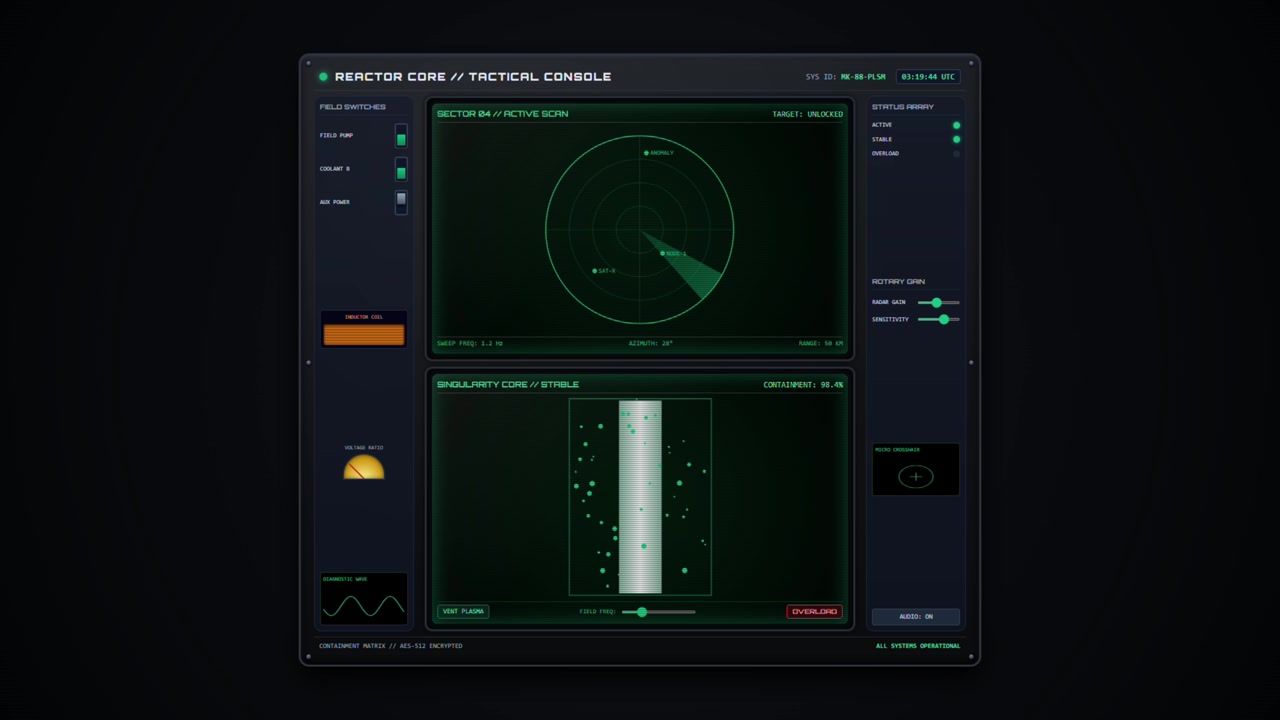Click the Sector 04 // Active Scan heading
Viewport: 1280px width, 720px height.
point(502,114)
